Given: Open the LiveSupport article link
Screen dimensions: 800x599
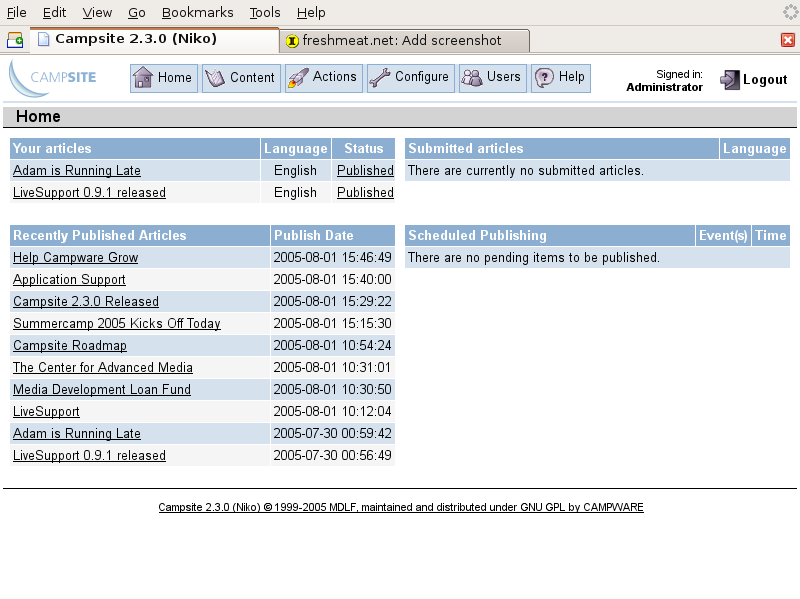Looking at the screenshot, I should [46, 411].
